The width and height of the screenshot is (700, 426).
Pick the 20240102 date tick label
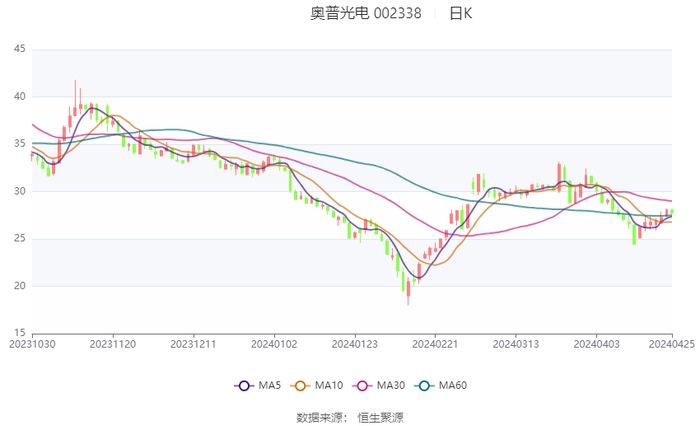[274, 343]
